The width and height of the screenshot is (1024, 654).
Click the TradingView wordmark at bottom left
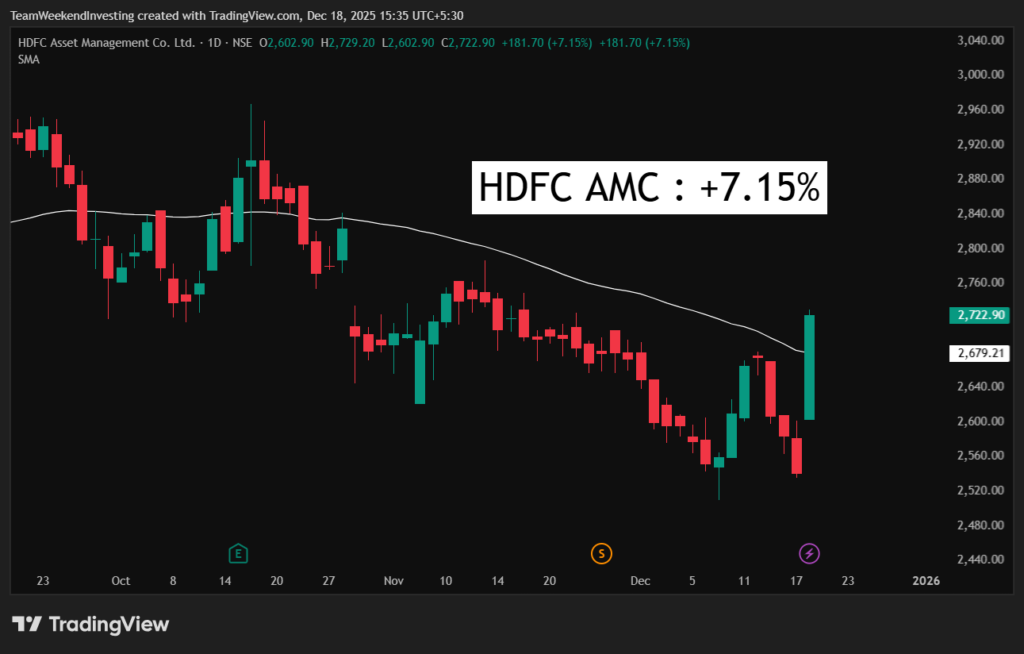point(109,625)
